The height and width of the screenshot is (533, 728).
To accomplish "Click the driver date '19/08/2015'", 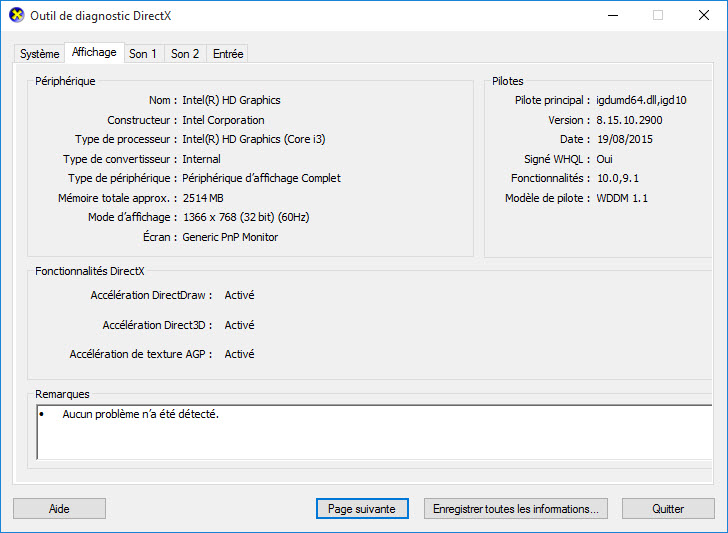I will point(625,139).
